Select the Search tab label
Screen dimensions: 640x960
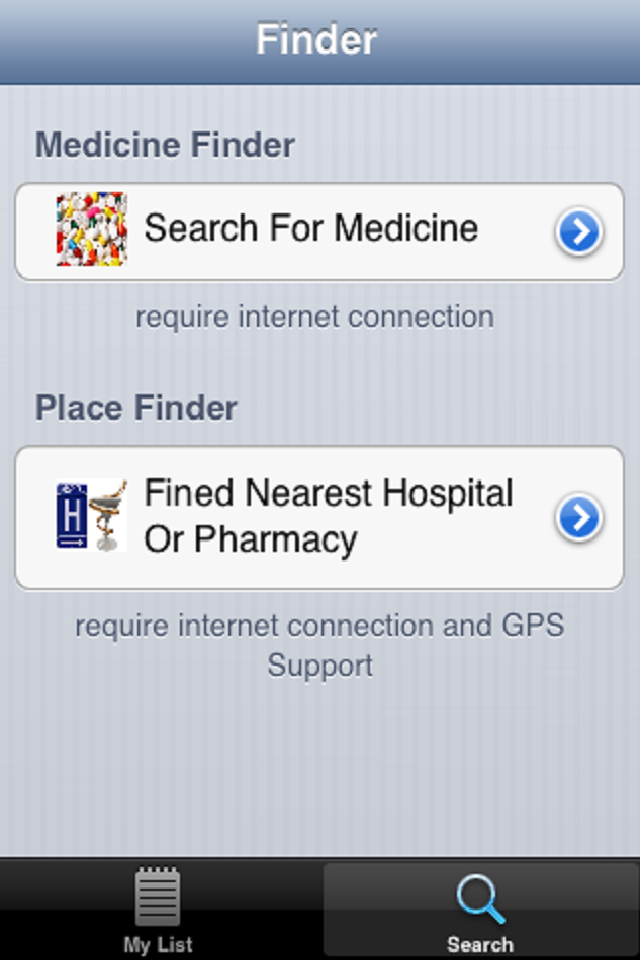(x=480, y=944)
